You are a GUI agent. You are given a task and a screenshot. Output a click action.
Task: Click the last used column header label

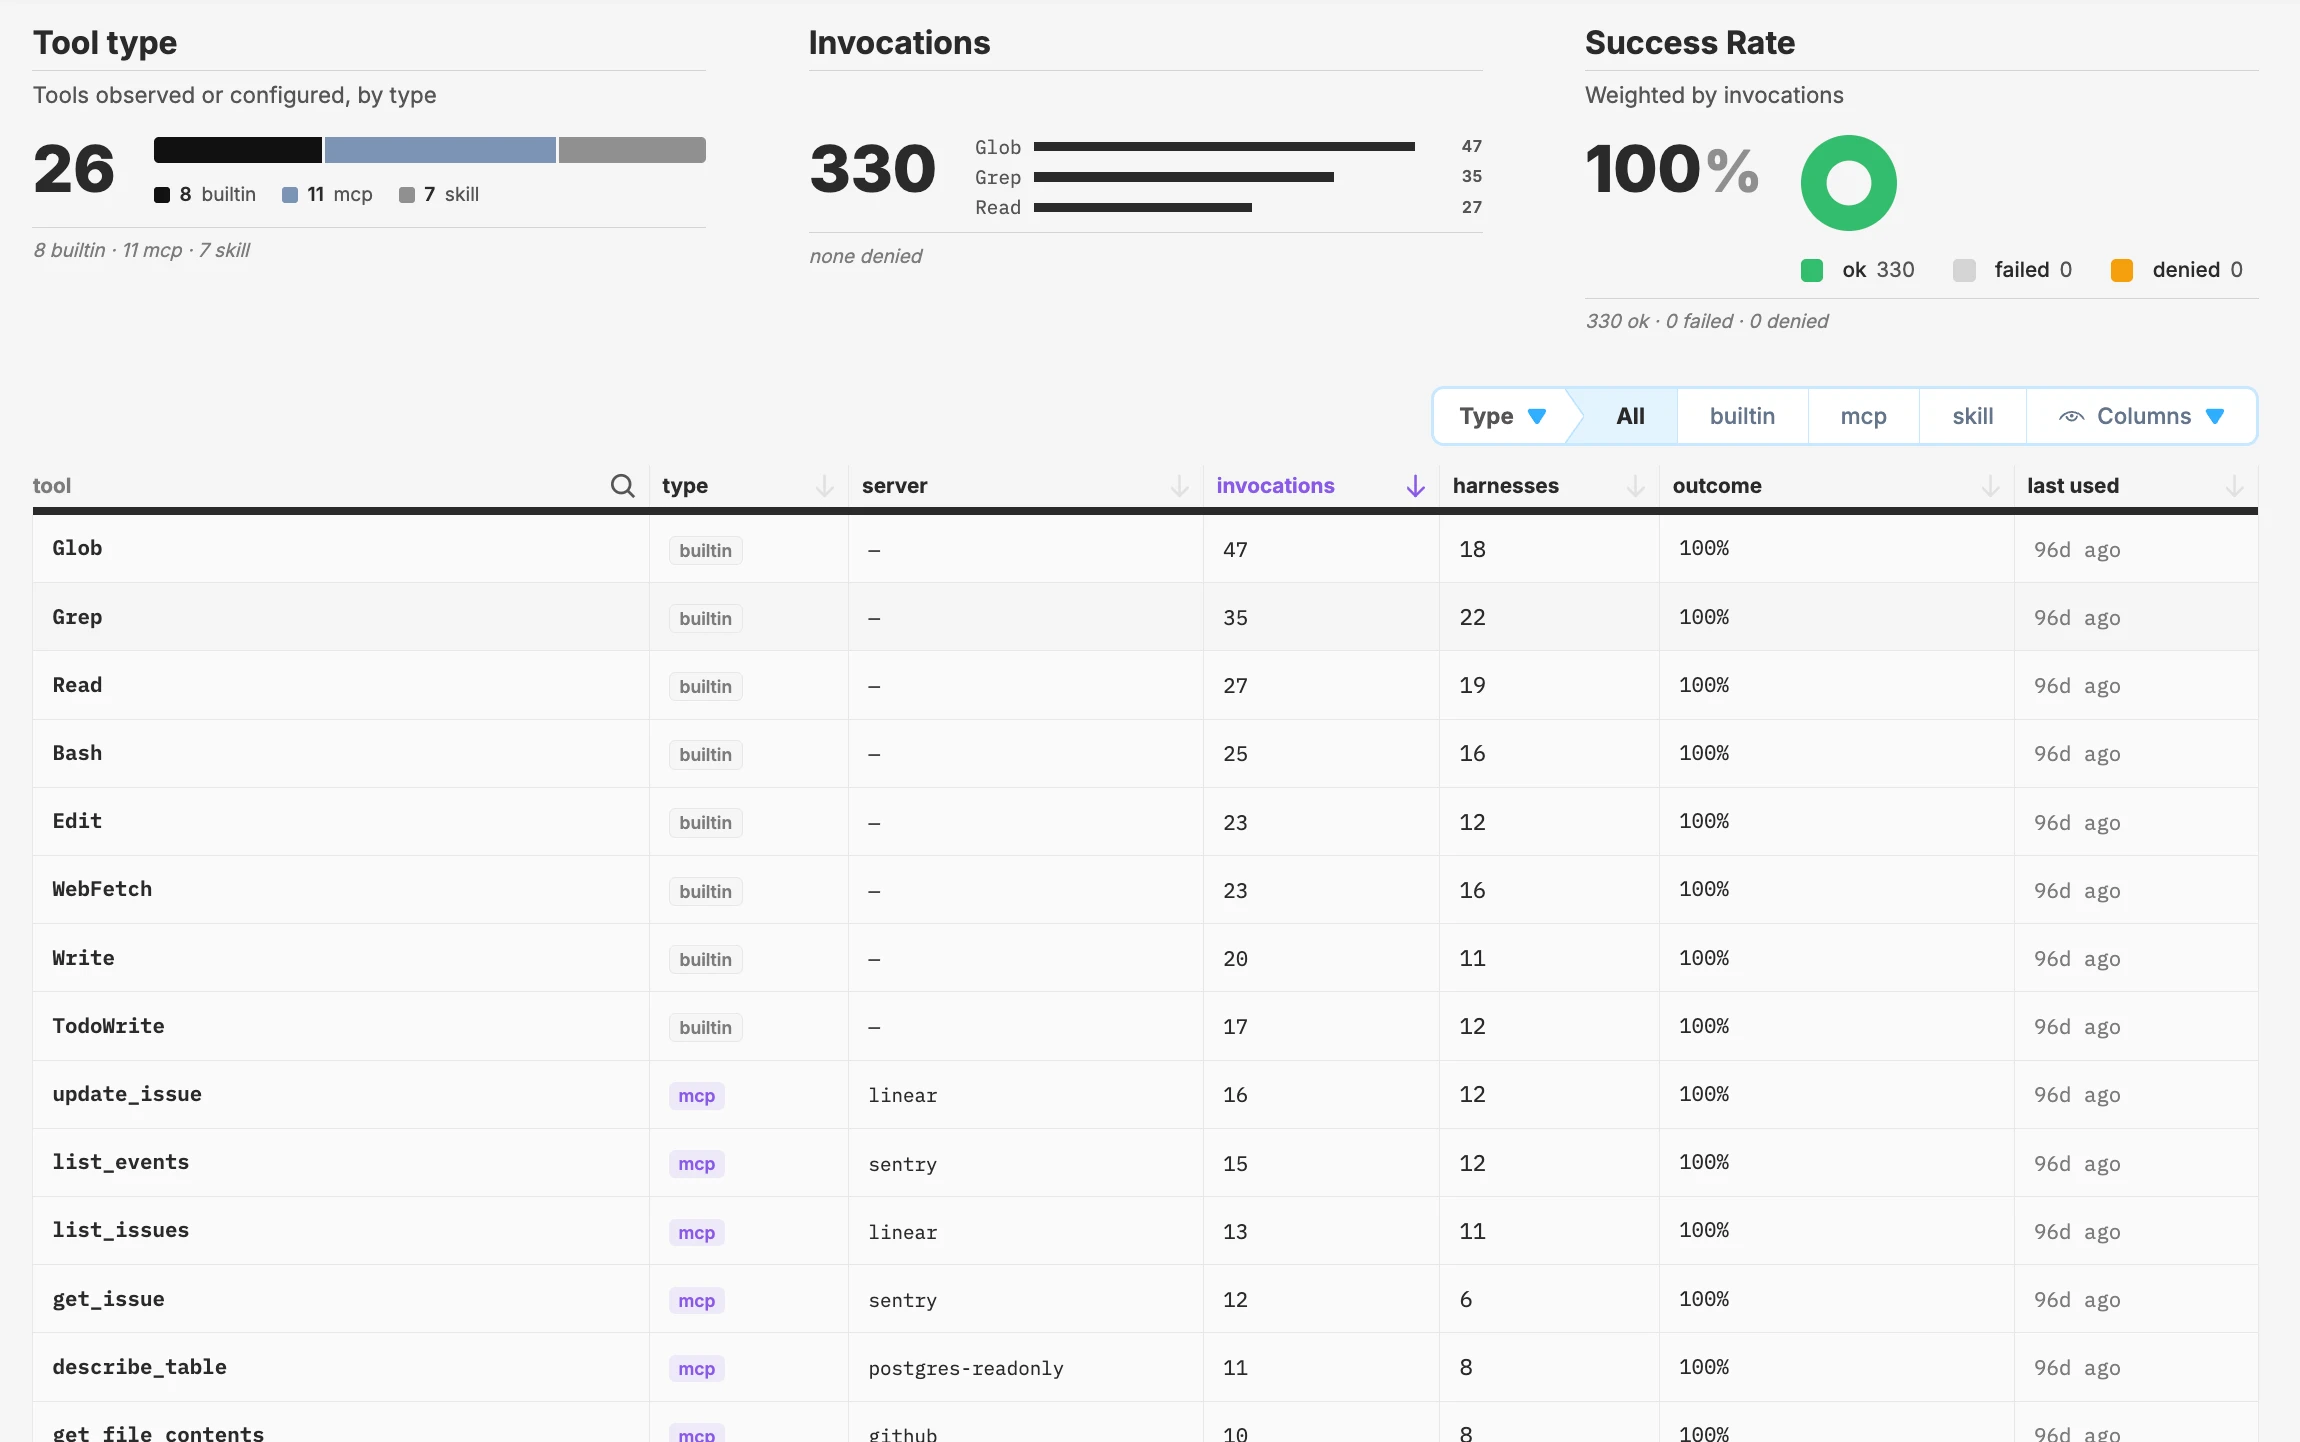click(2073, 486)
